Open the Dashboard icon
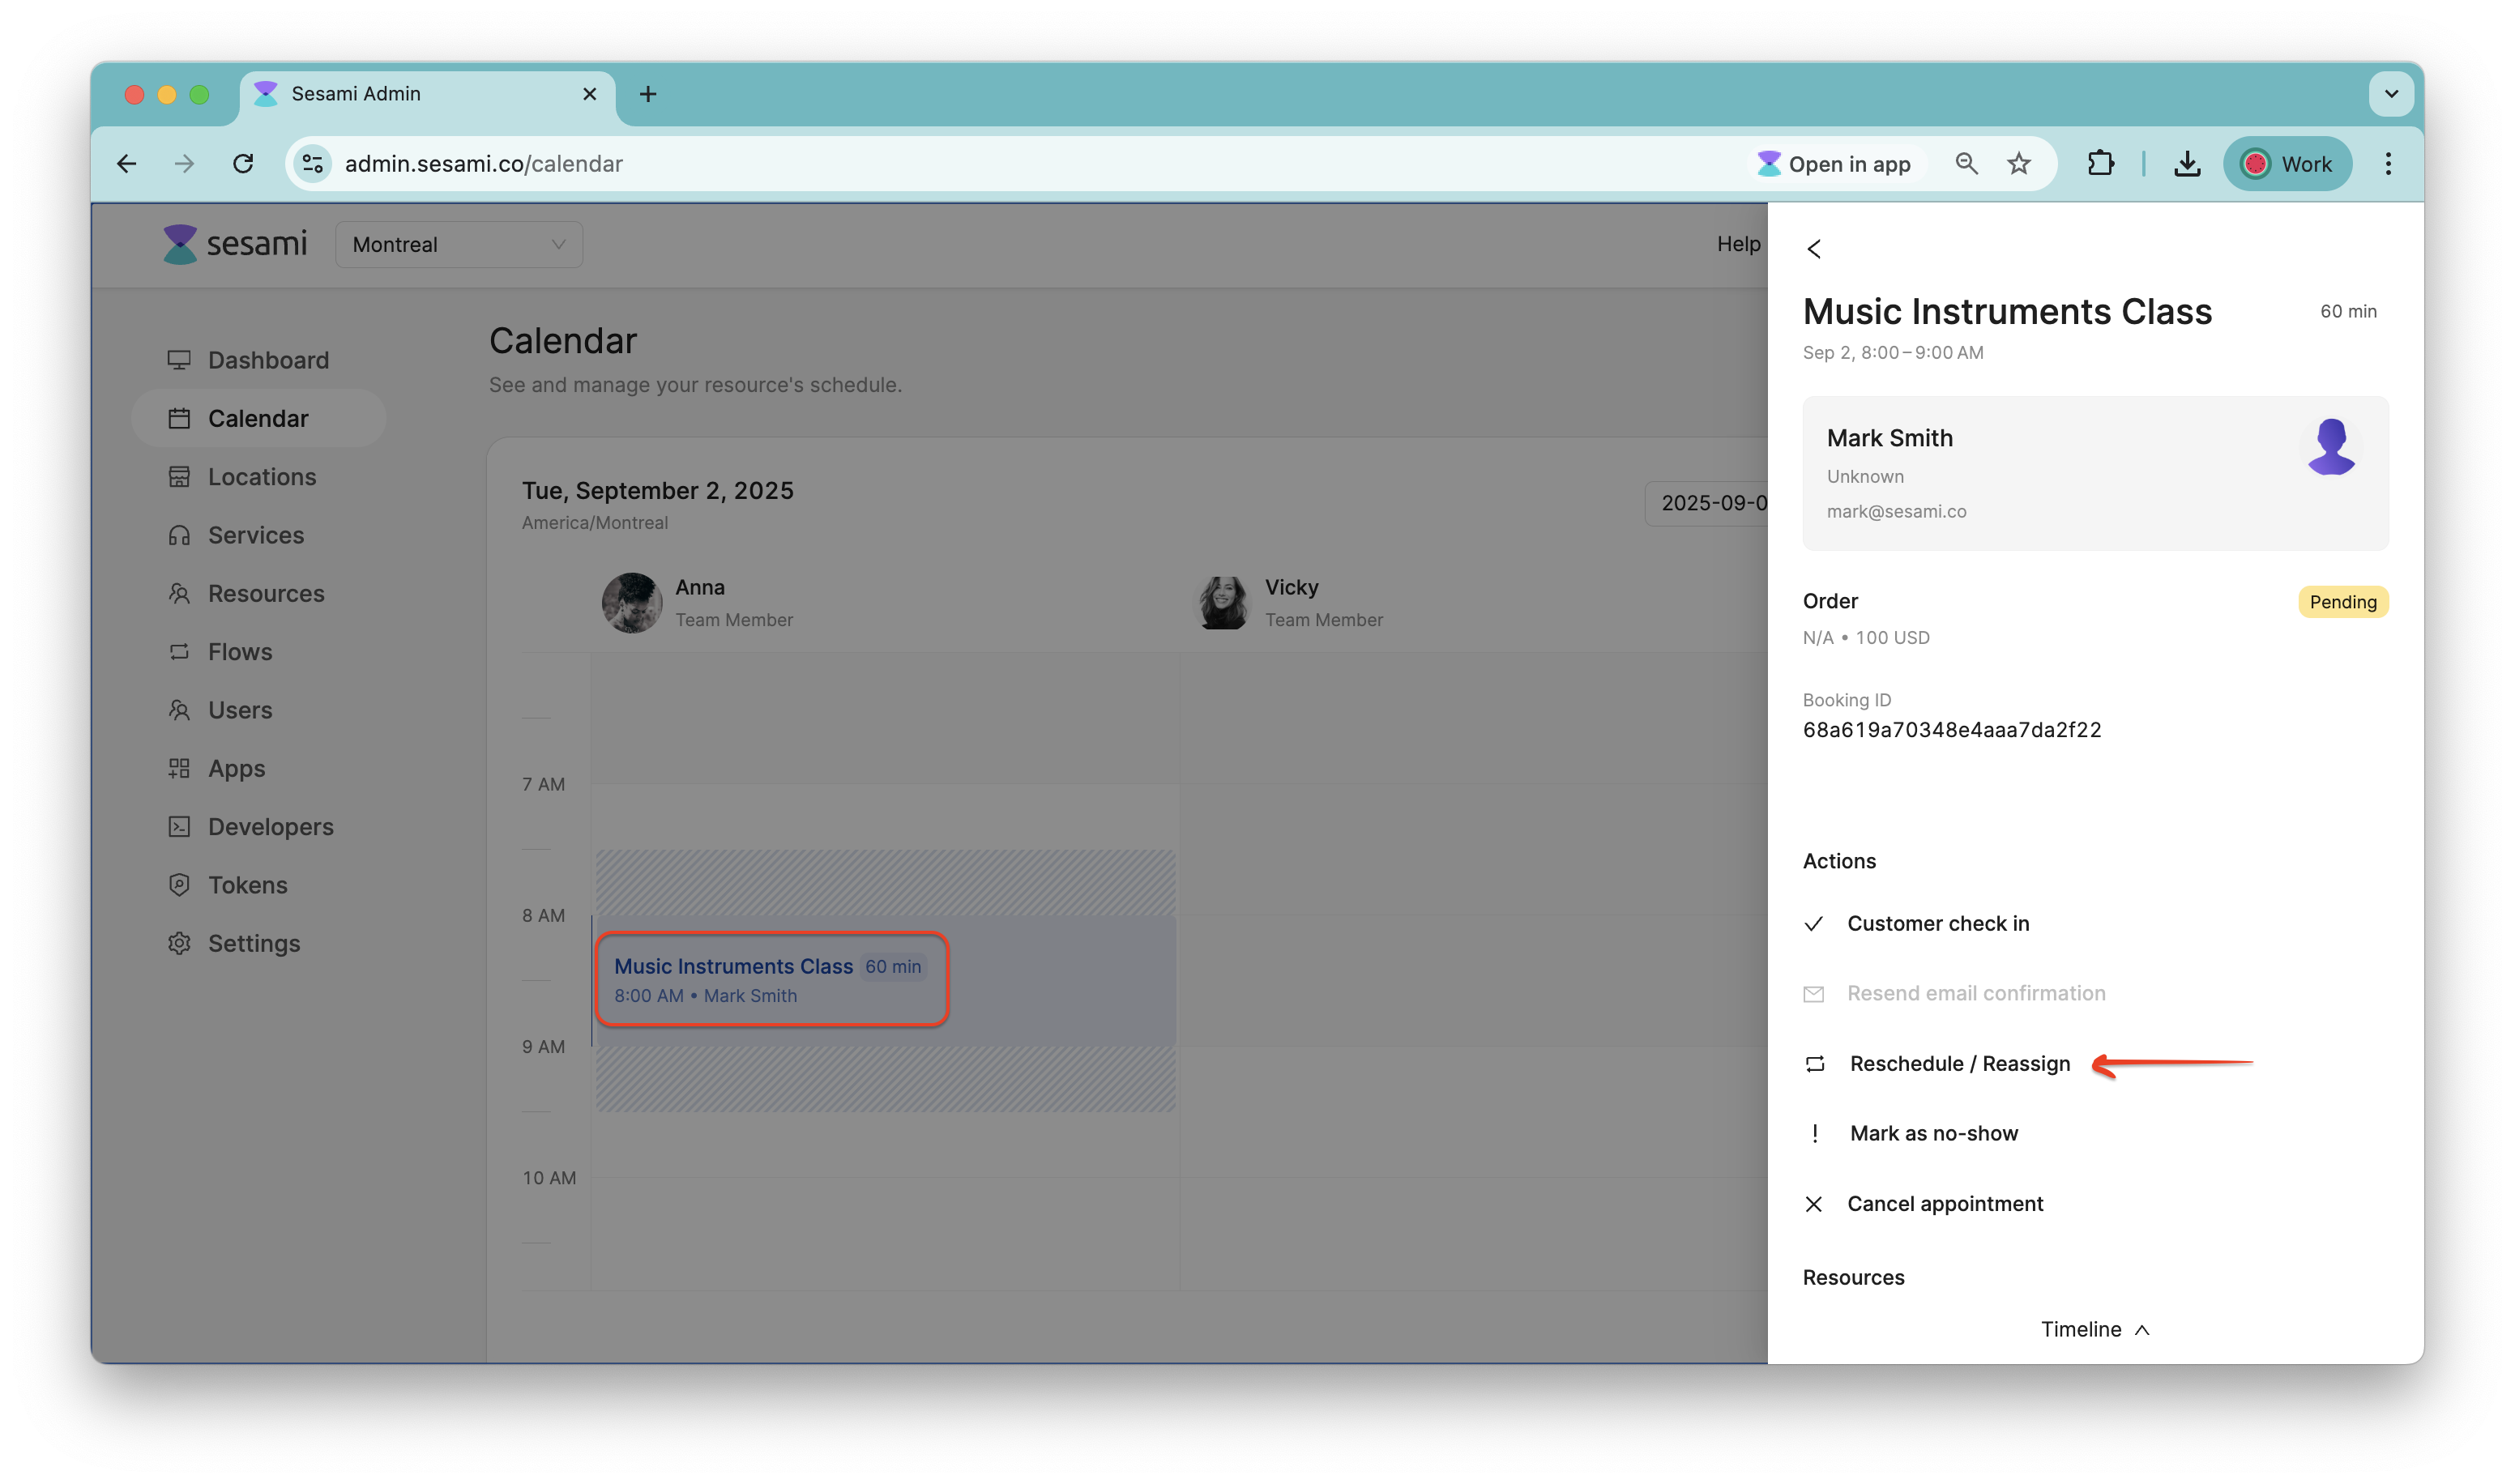 point(180,360)
